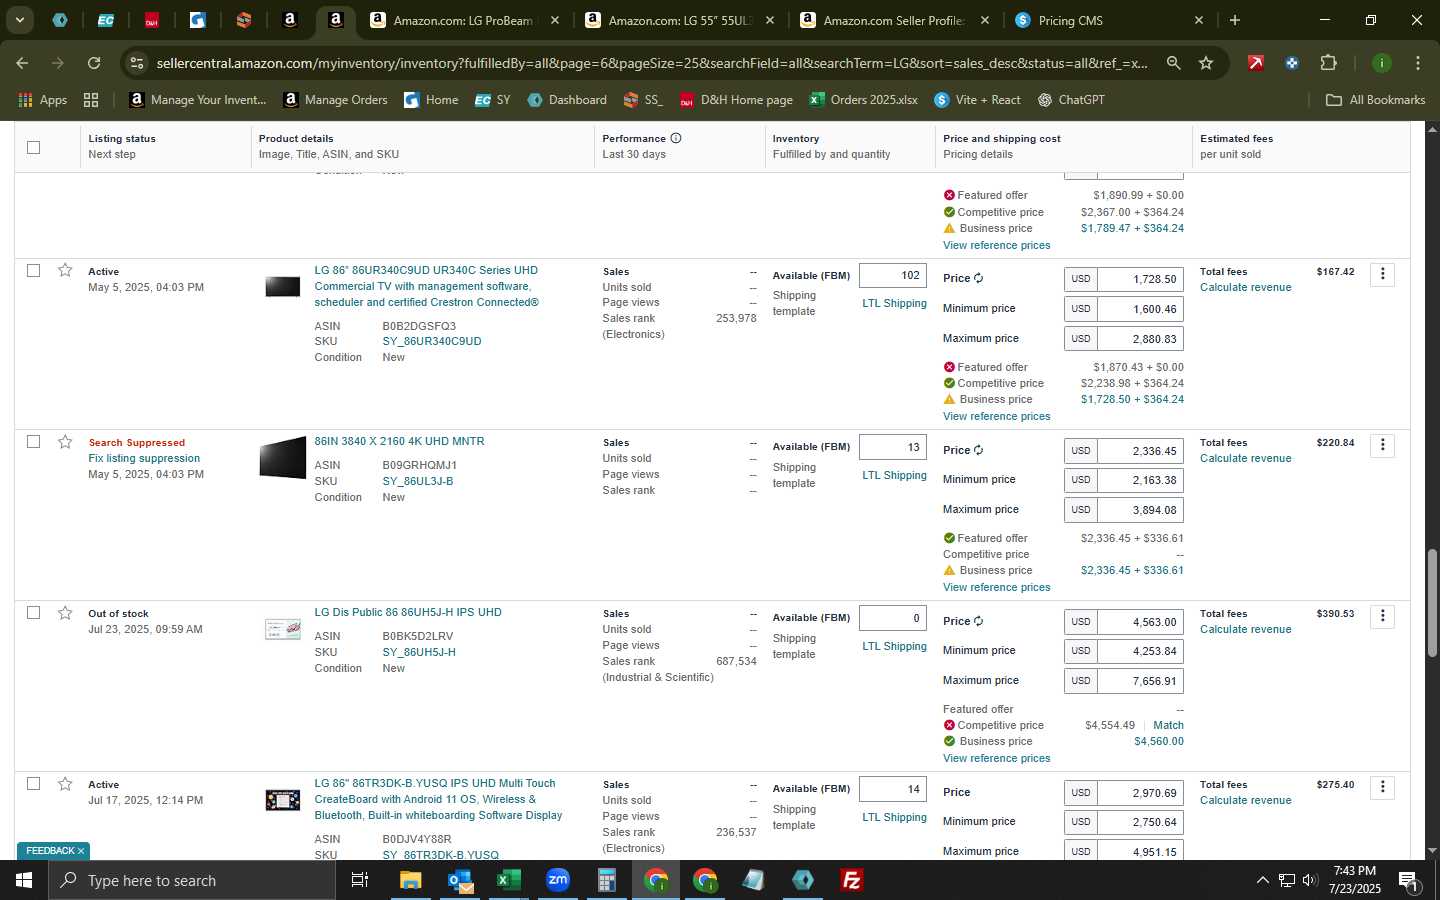Click Fix listing suppression link
Image resolution: width=1440 pixels, height=900 pixels.
[x=144, y=458]
